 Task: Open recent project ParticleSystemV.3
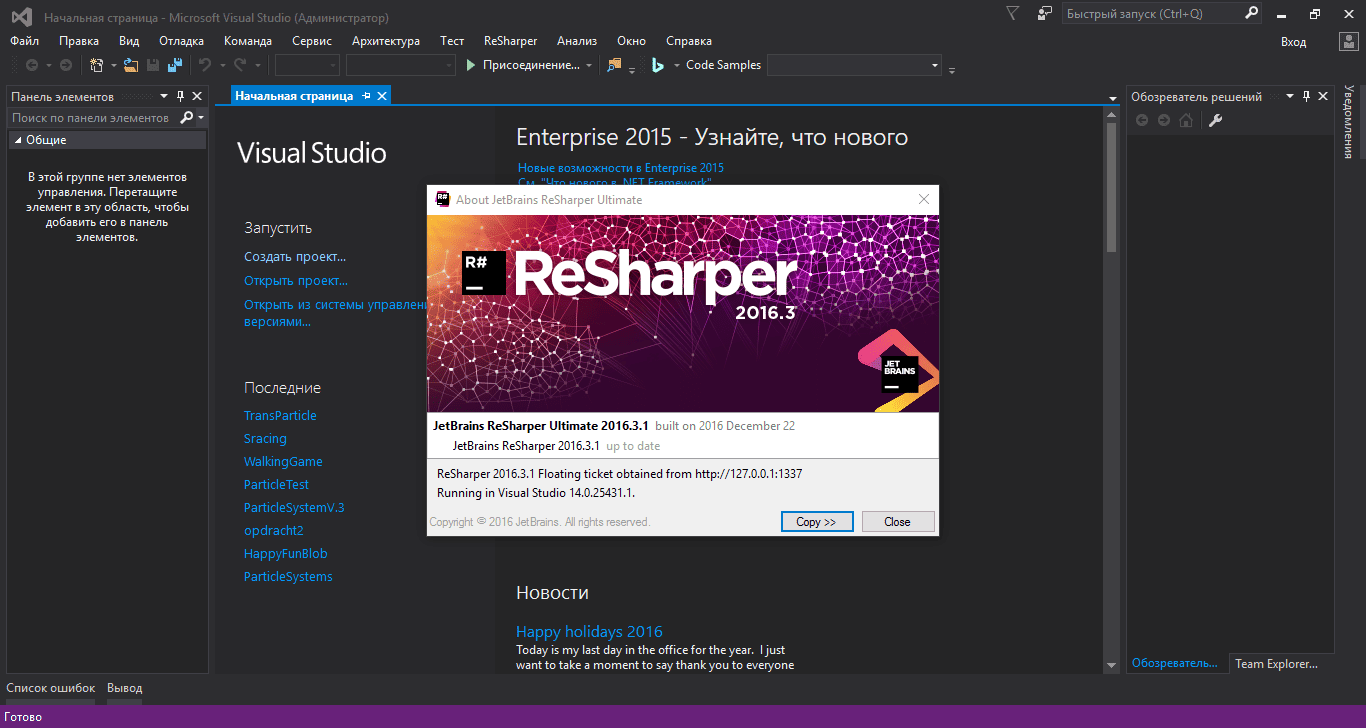pos(294,508)
